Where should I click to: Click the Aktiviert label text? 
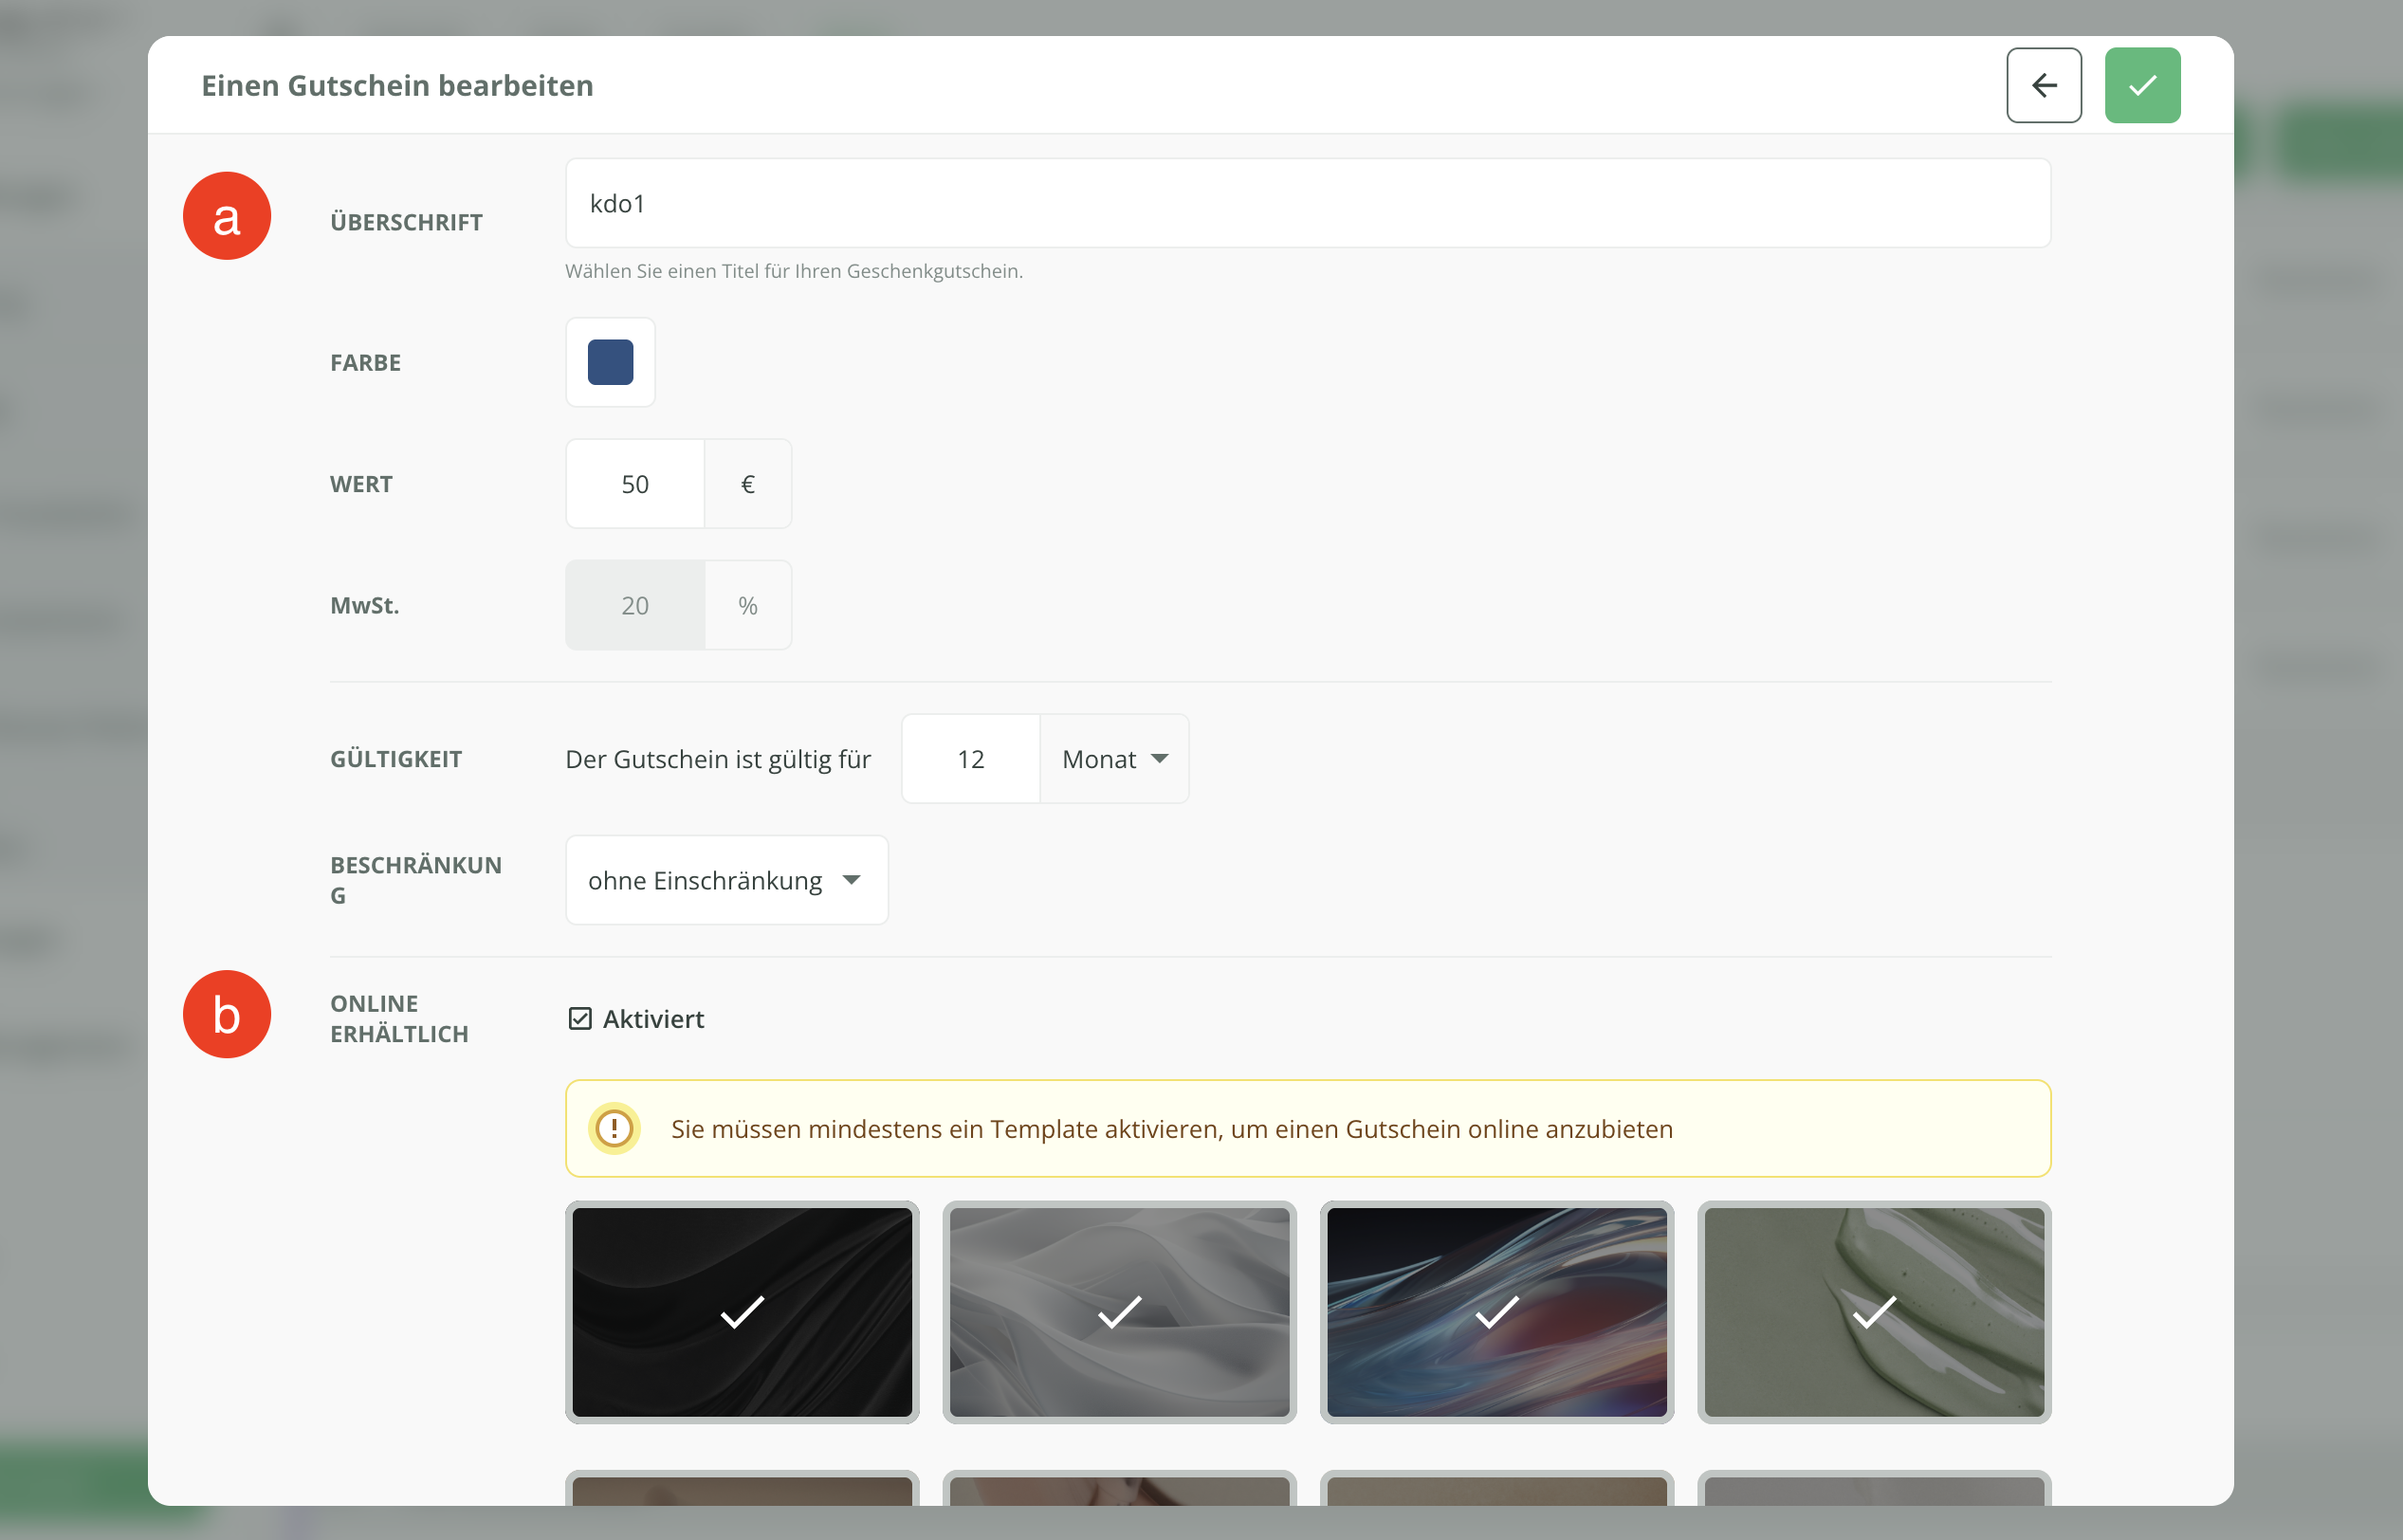(653, 1018)
